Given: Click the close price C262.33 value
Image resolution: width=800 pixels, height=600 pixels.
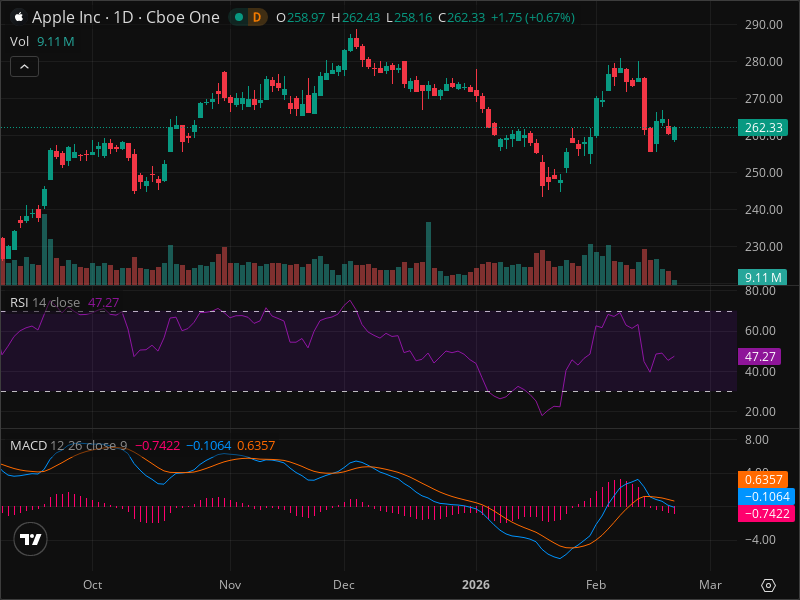Looking at the screenshot, I should tap(462, 17).
